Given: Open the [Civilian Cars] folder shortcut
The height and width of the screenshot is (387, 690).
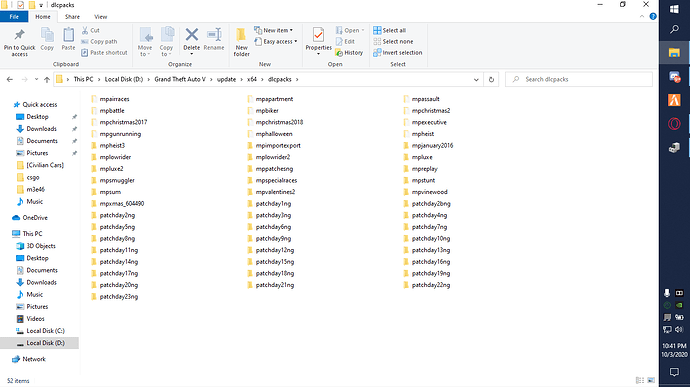Looking at the screenshot, I should (45, 165).
